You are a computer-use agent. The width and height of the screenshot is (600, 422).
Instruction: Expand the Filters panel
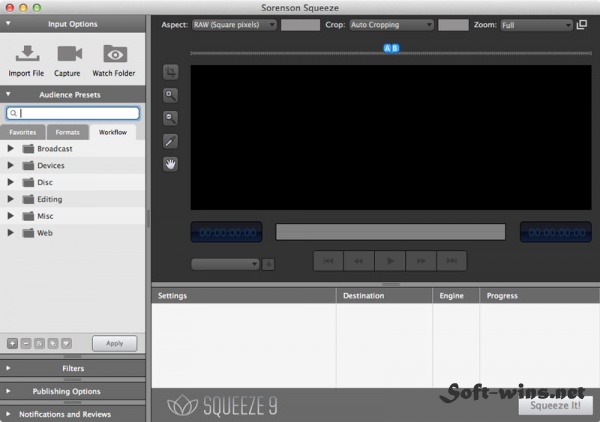[8, 368]
